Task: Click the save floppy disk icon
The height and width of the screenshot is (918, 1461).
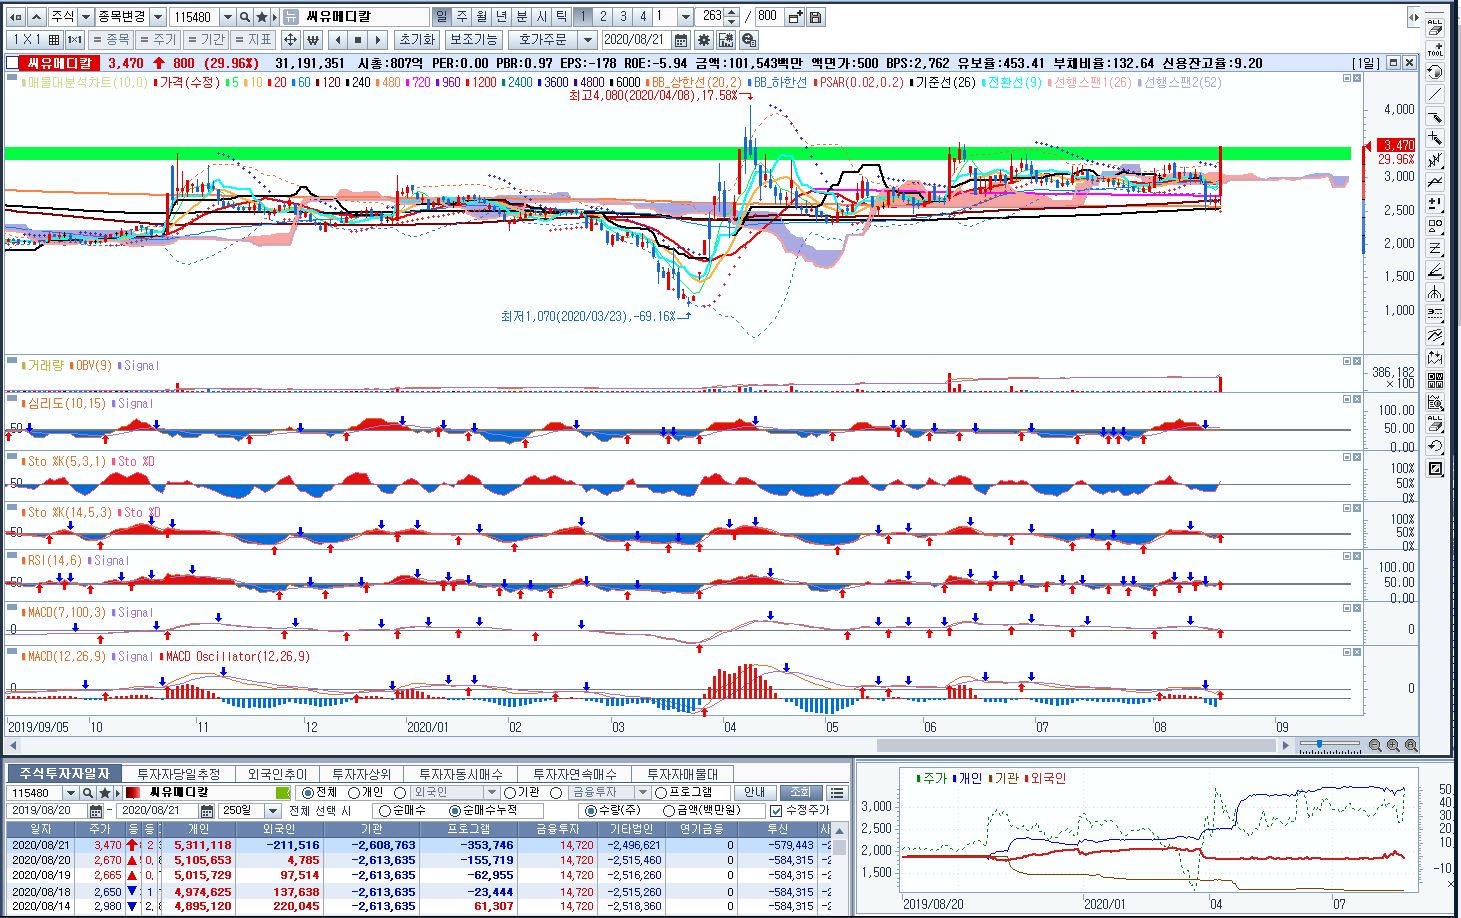Action: point(816,17)
